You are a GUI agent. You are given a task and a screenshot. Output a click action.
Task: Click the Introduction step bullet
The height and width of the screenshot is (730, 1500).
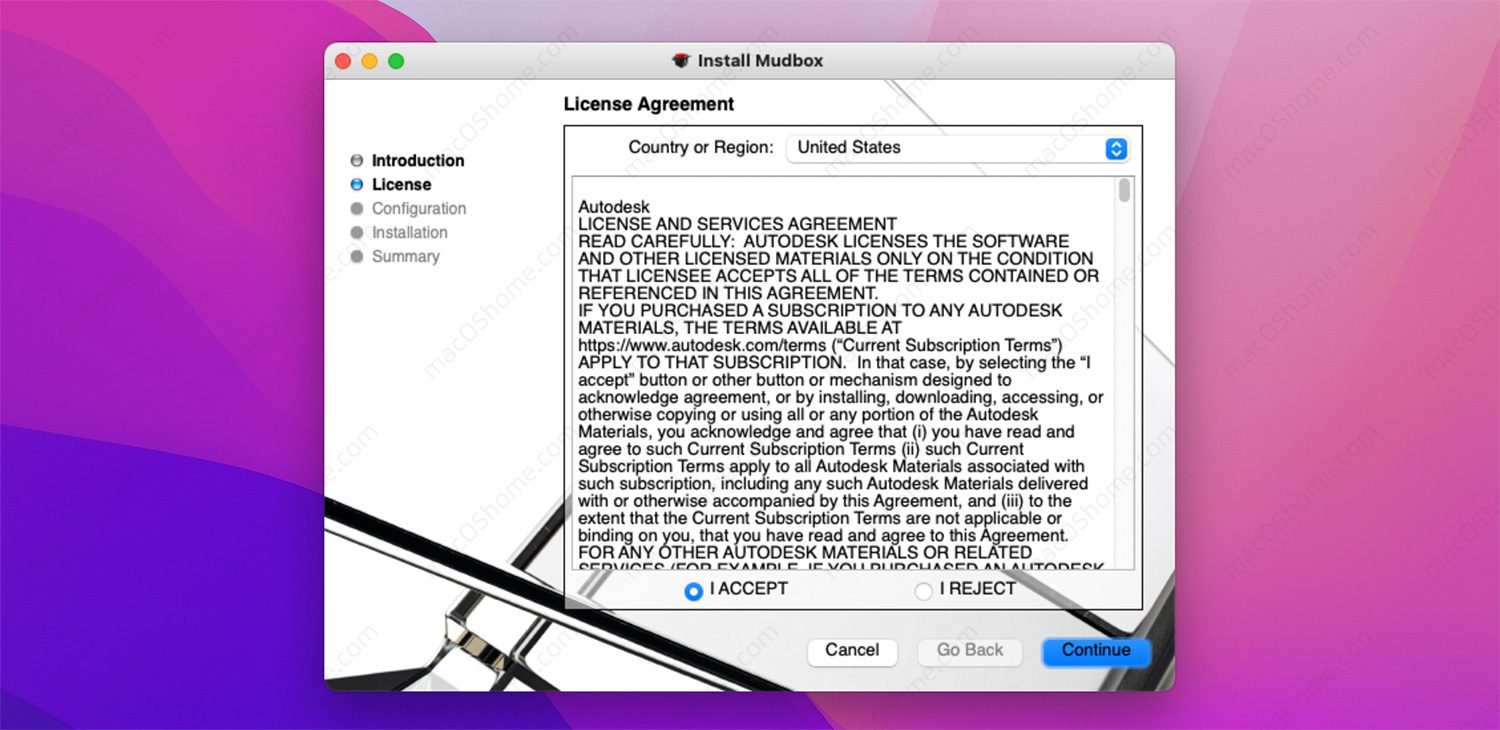pos(357,161)
